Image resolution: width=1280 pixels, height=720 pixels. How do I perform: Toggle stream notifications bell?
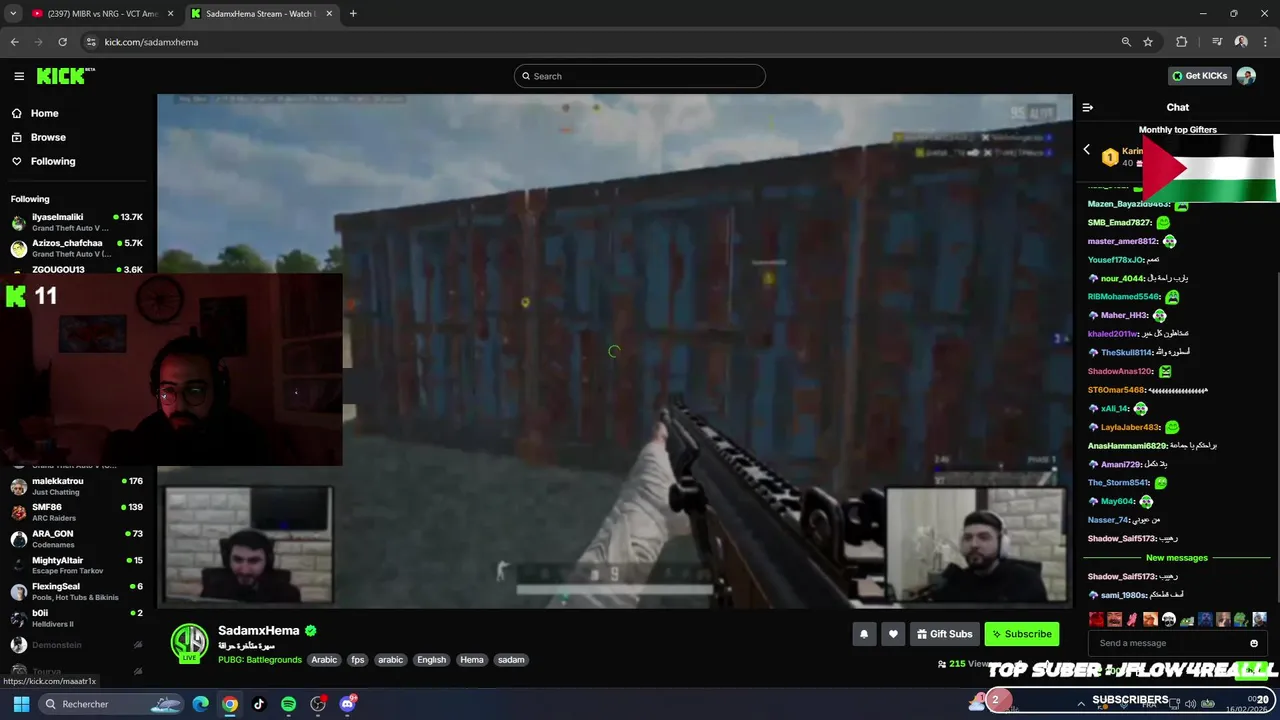point(864,634)
